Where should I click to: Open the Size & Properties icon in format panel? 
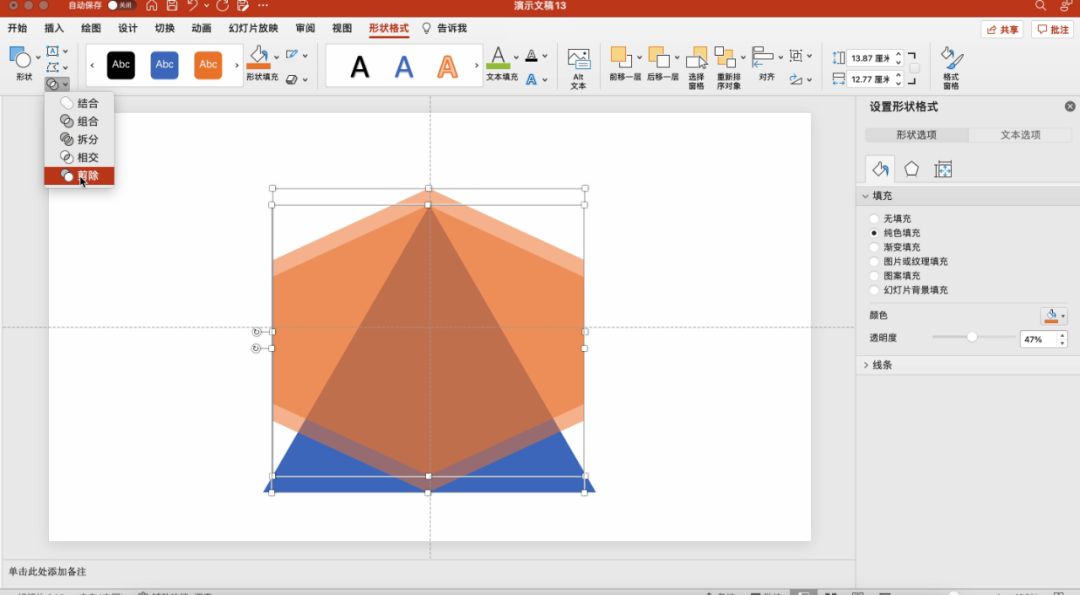tap(942, 169)
